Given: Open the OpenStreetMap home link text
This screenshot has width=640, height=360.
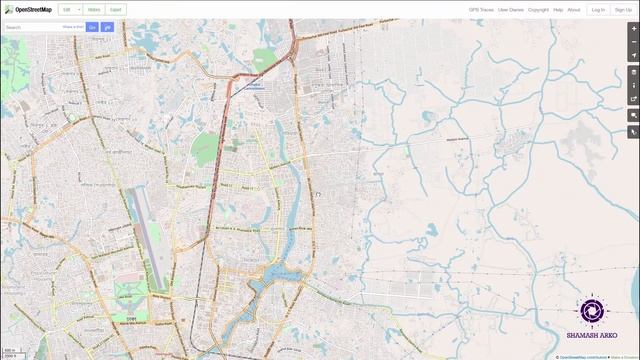Looking at the screenshot, I should point(33,9).
